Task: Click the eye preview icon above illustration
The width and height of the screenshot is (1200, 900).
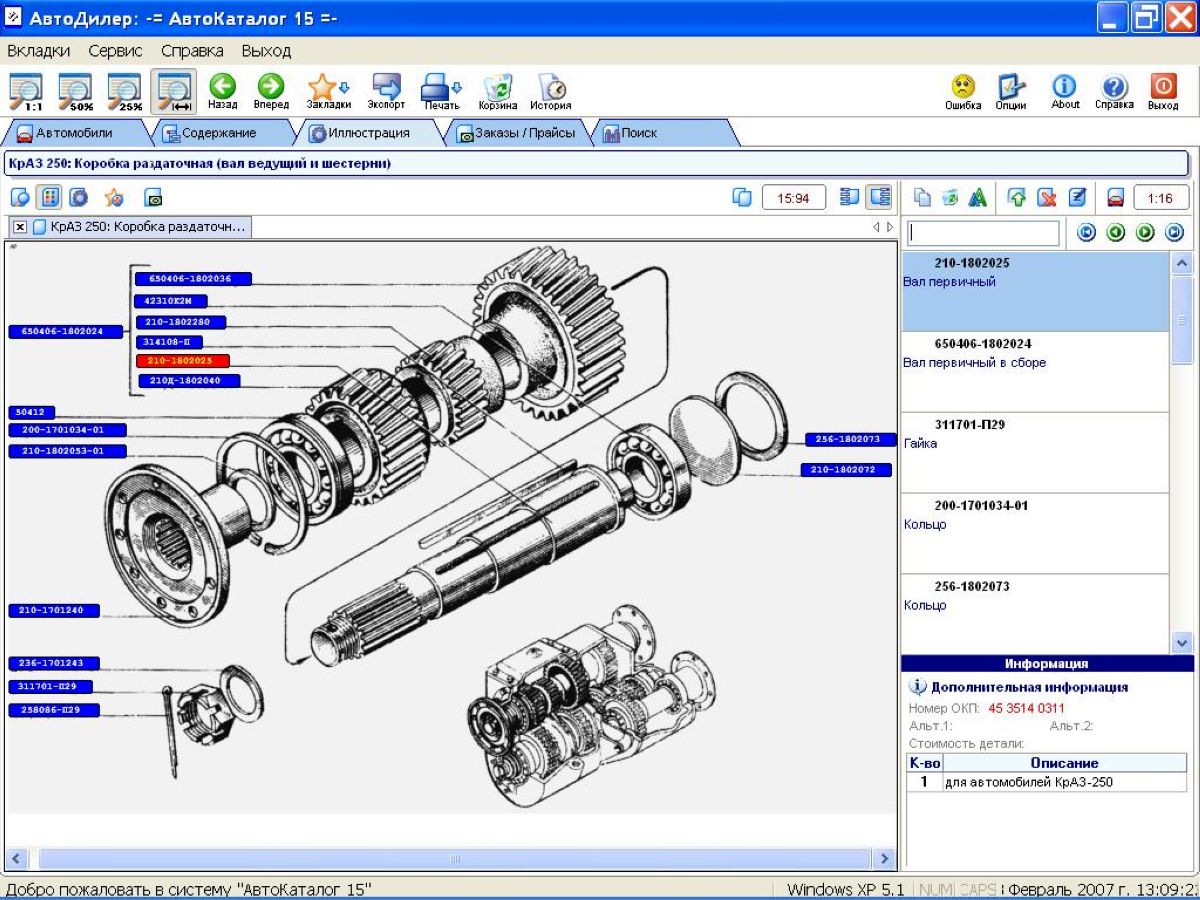Action: click(x=154, y=197)
